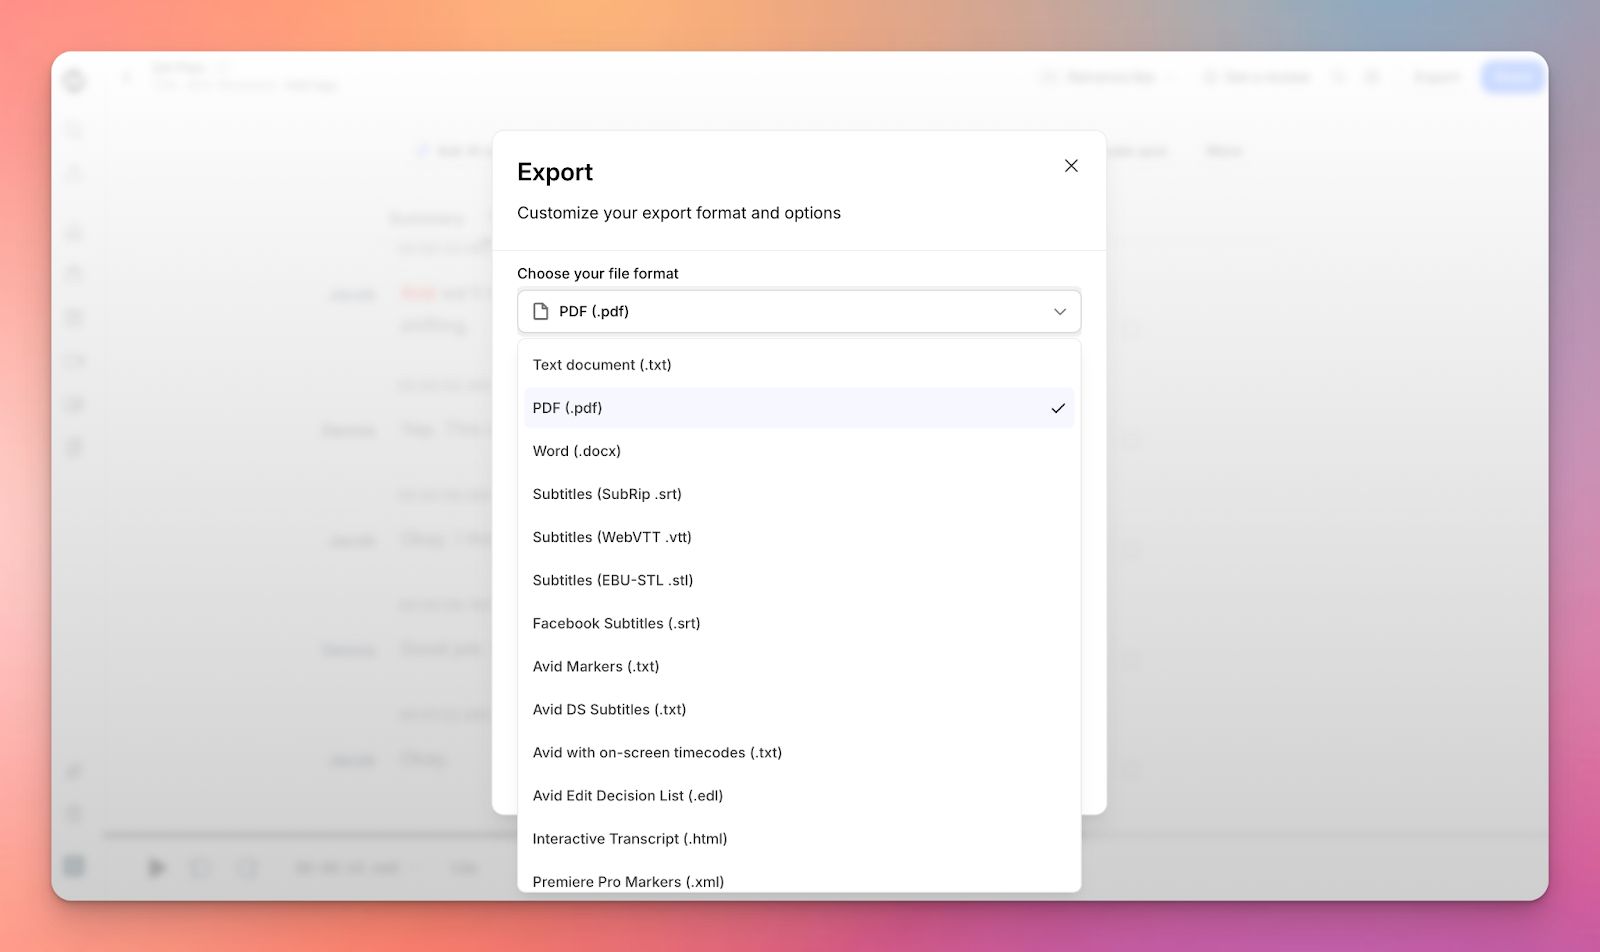Click the search icon in the top toolbar
The height and width of the screenshot is (952, 1600).
click(1340, 77)
